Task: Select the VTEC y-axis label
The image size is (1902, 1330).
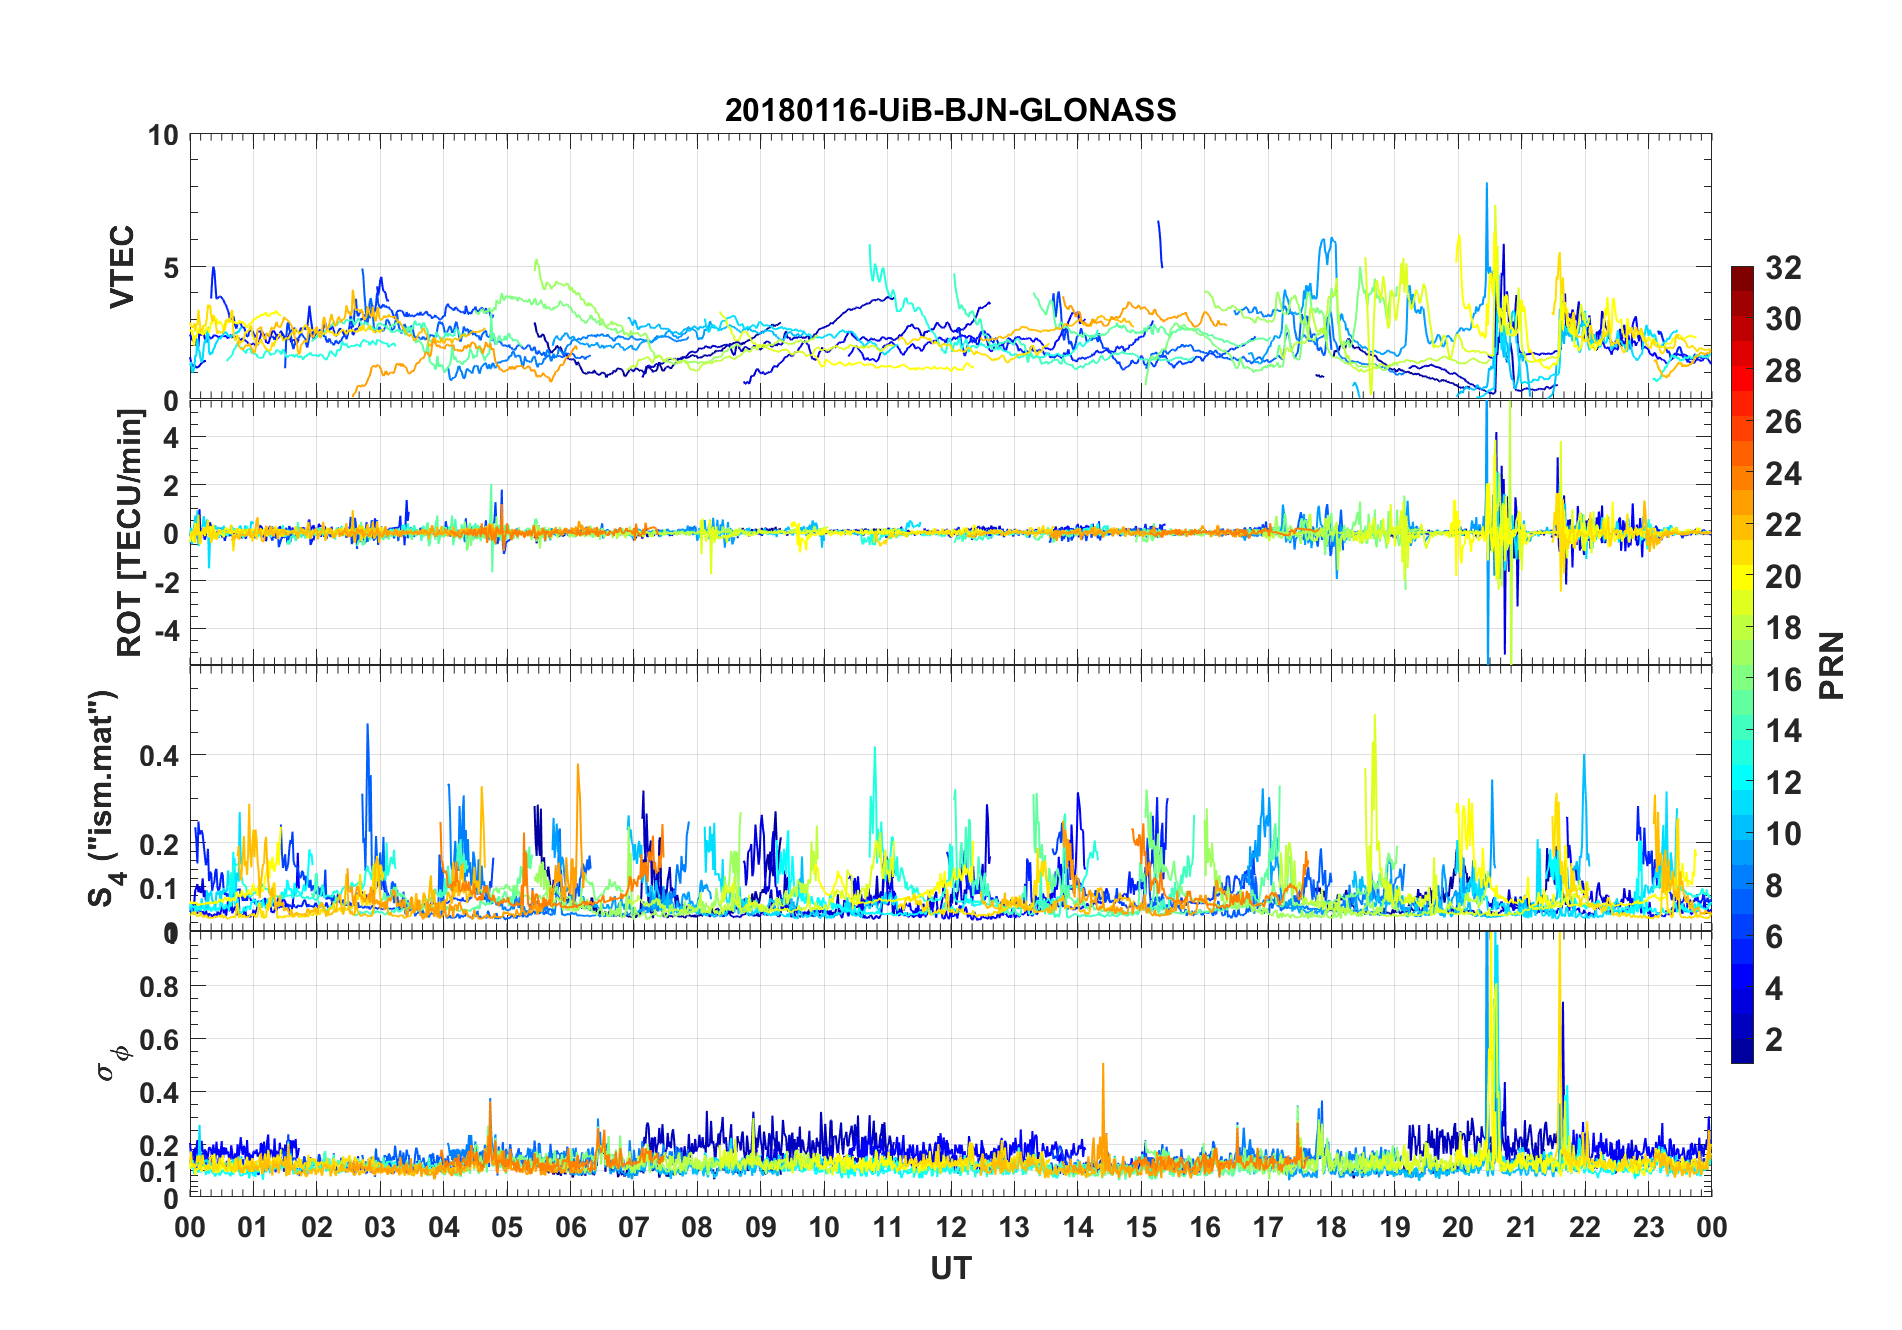Action: [122, 267]
